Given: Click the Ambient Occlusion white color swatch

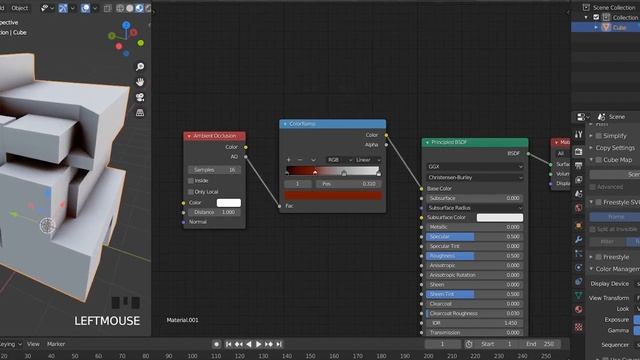Looking at the screenshot, I should coord(229,202).
